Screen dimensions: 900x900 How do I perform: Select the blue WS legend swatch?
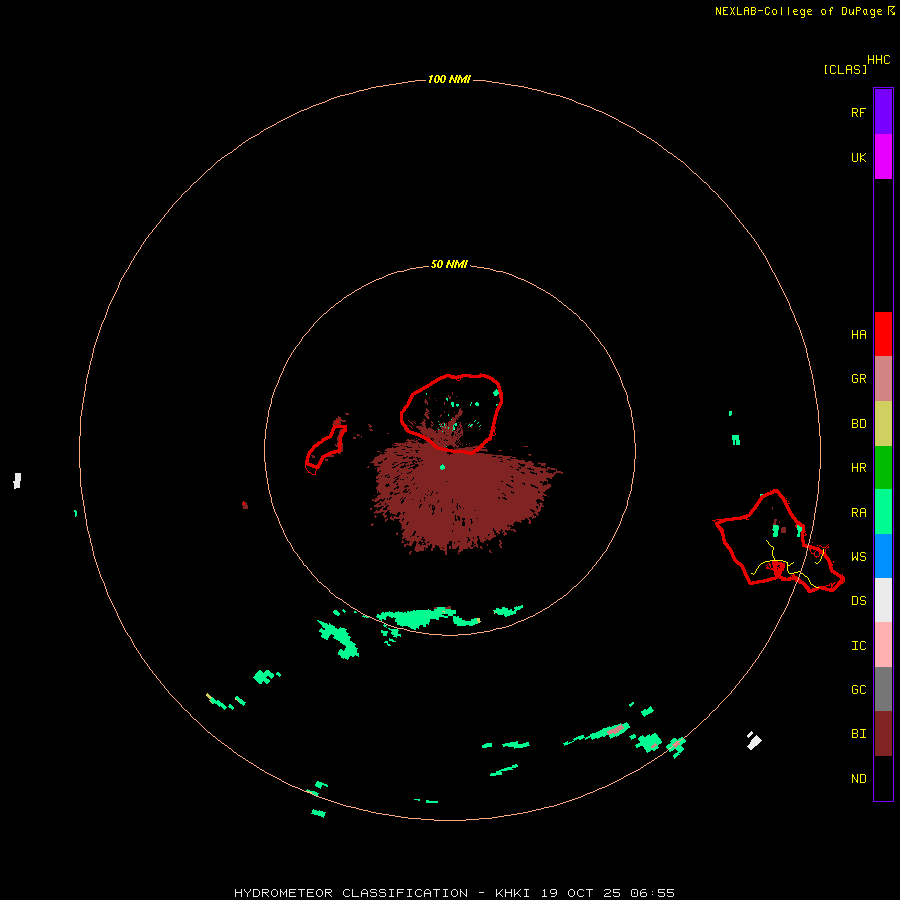coord(883,556)
